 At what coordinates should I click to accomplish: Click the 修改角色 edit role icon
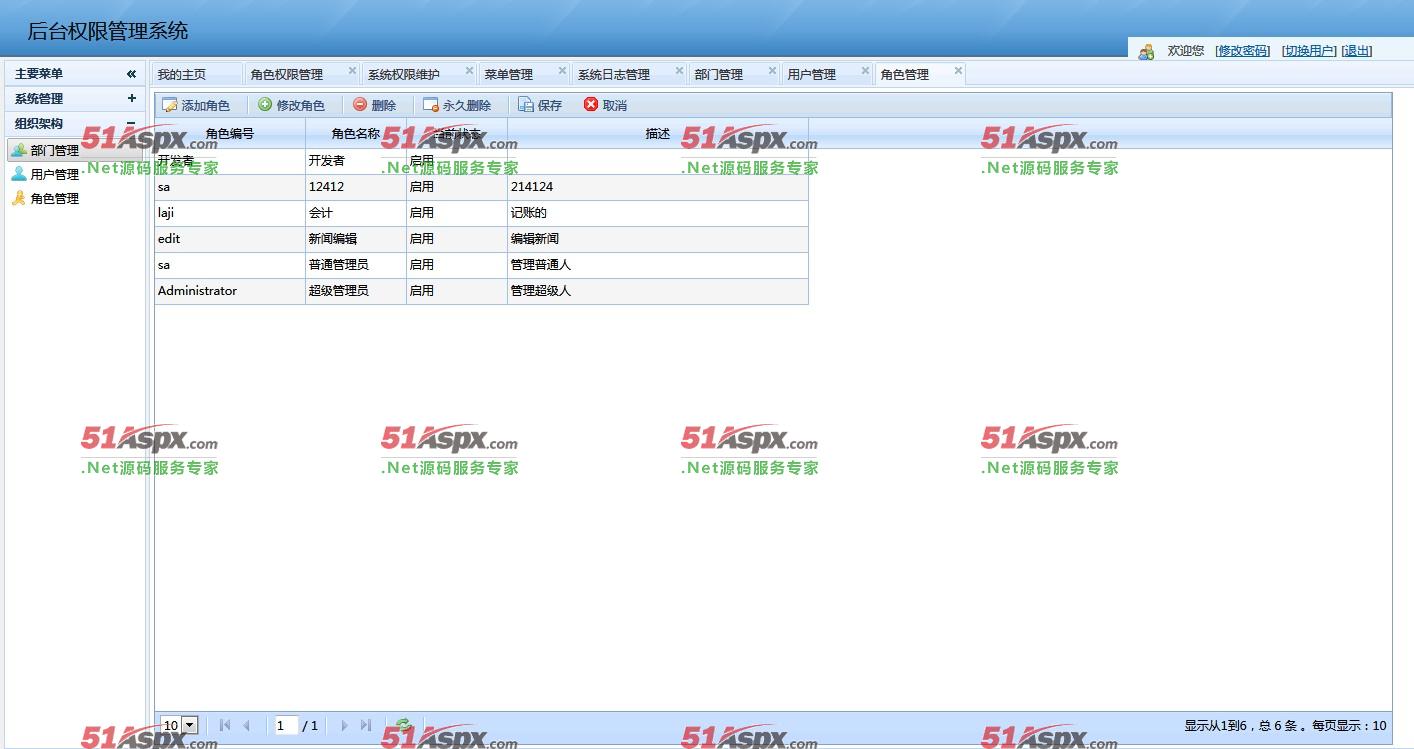click(265, 104)
